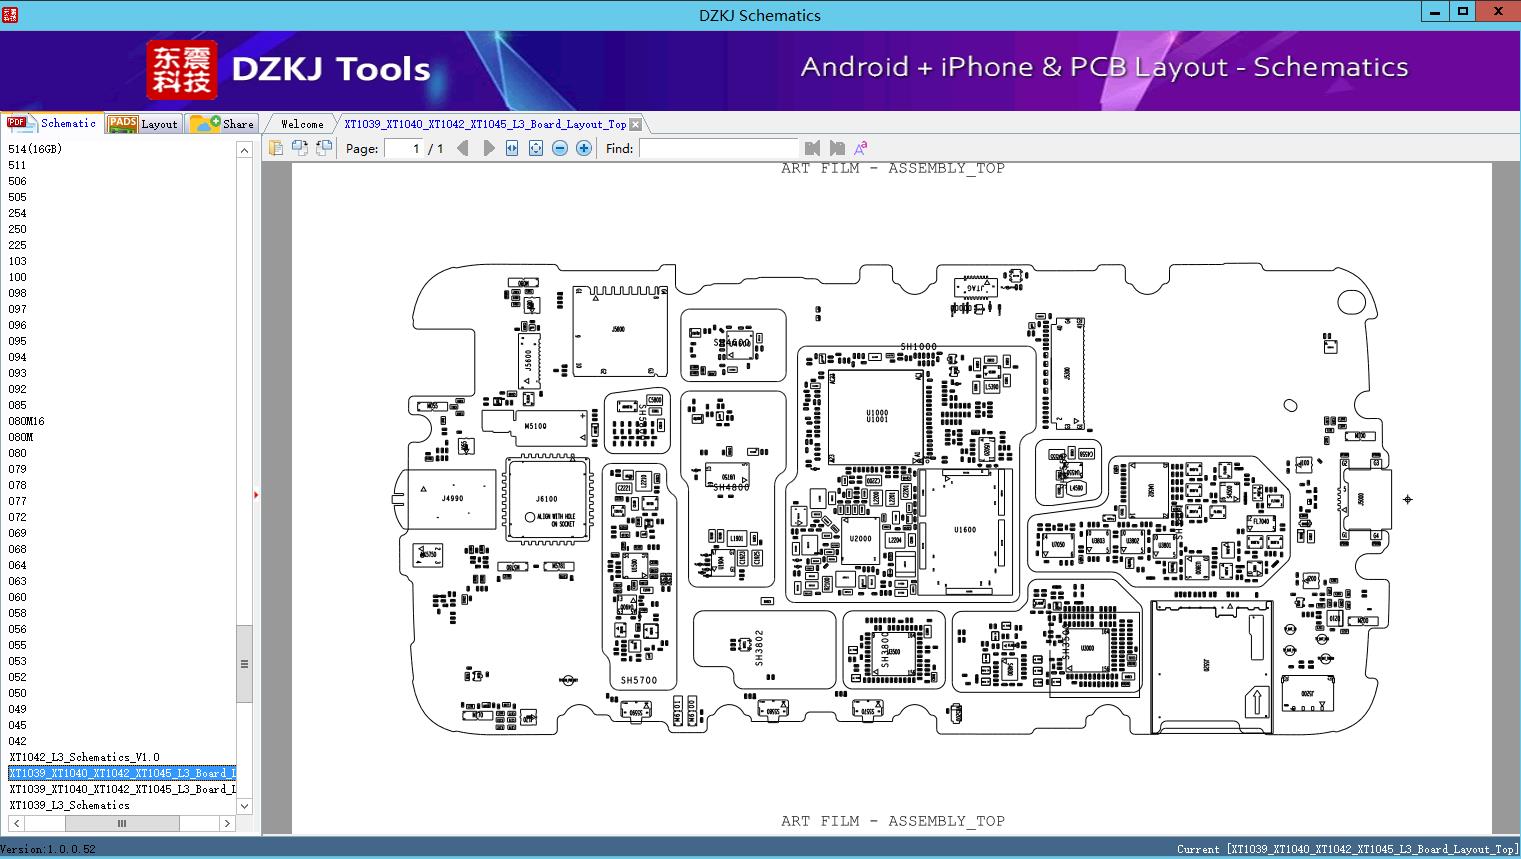Click the file list scroll down arrow
The width and height of the screenshot is (1521, 859).
(x=244, y=805)
